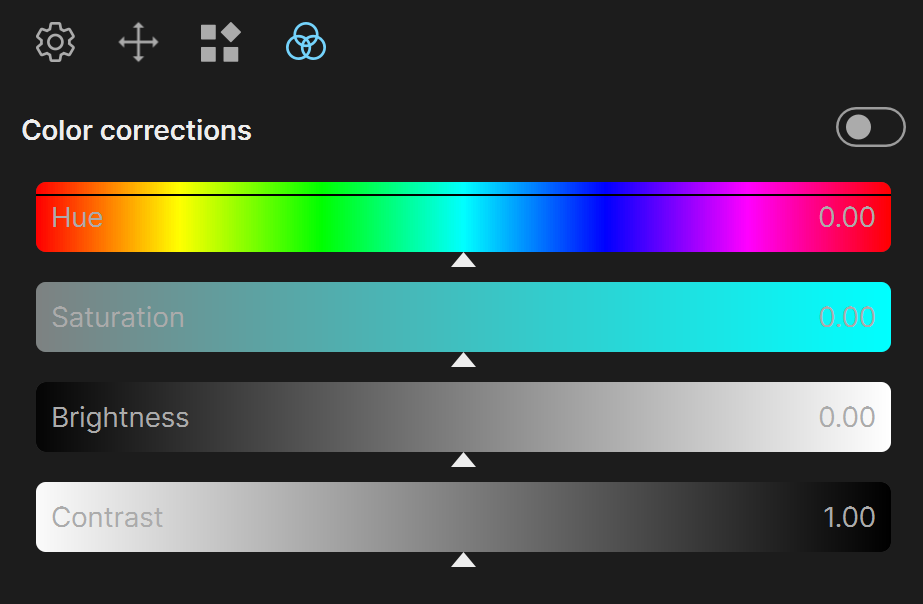The width and height of the screenshot is (923, 604).
Task: Click the Contrast value 1.00 field
Action: (x=849, y=517)
